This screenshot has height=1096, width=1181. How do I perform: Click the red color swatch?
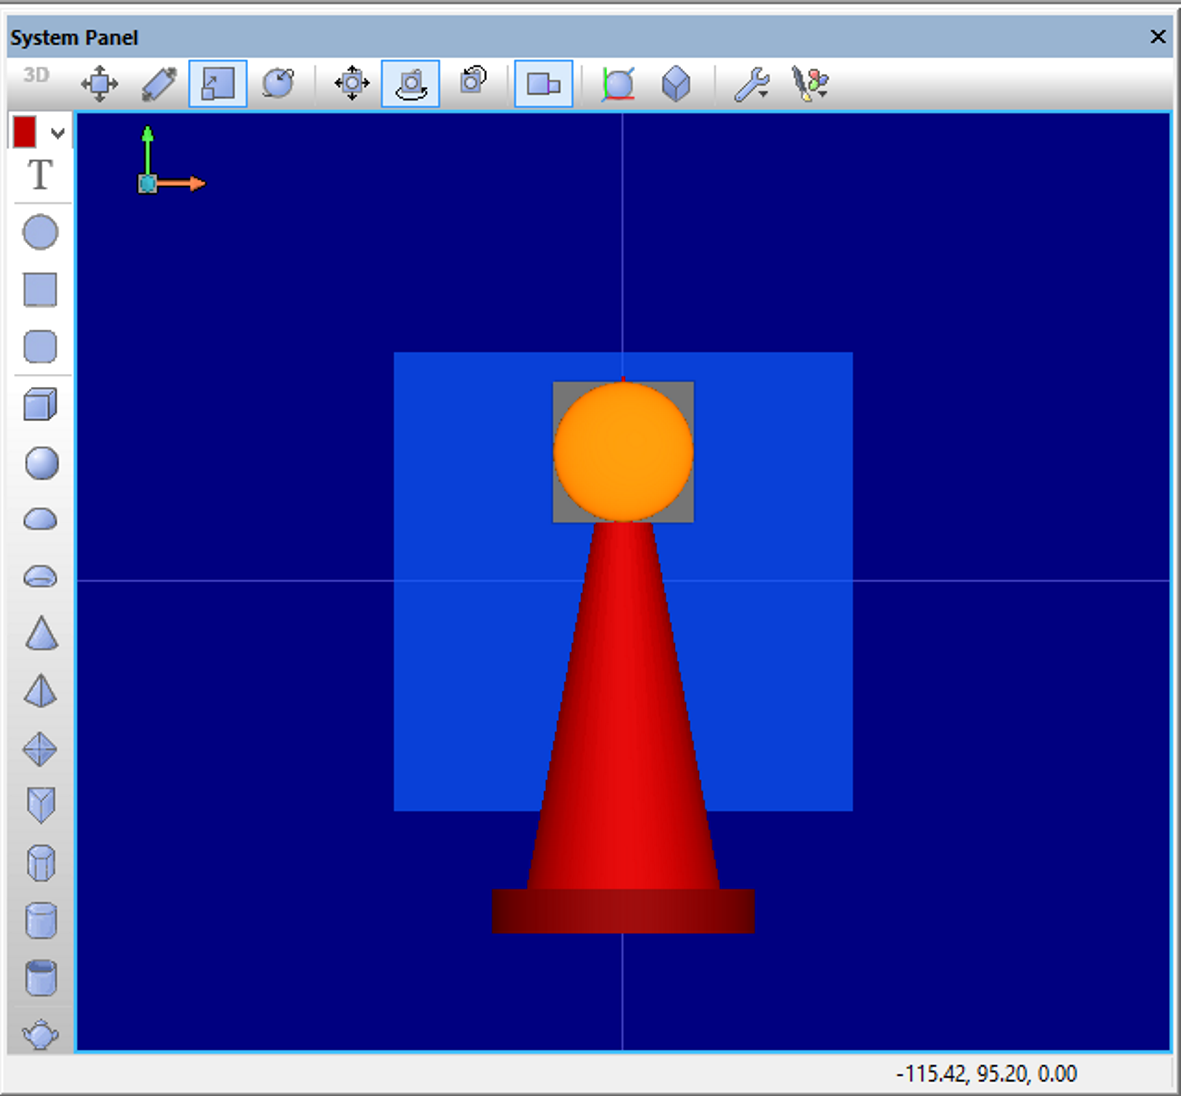pyautogui.click(x=25, y=133)
